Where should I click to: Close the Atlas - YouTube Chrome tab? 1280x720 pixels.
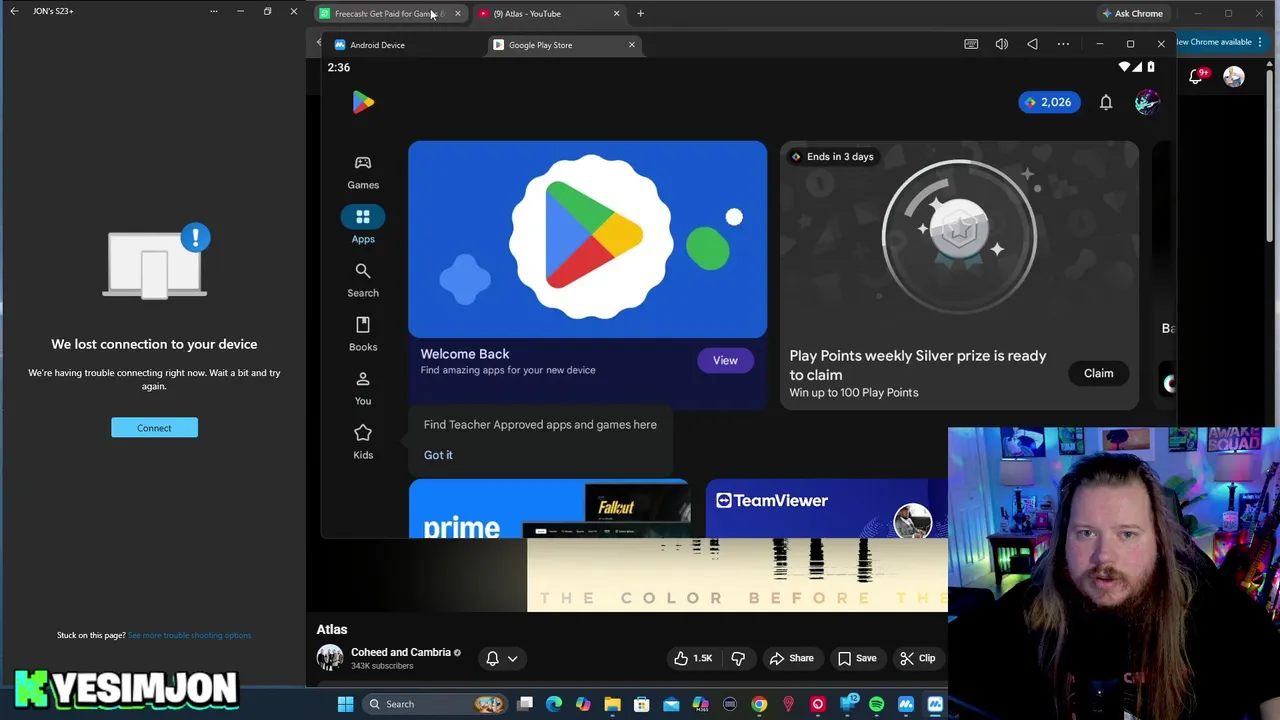tap(616, 14)
